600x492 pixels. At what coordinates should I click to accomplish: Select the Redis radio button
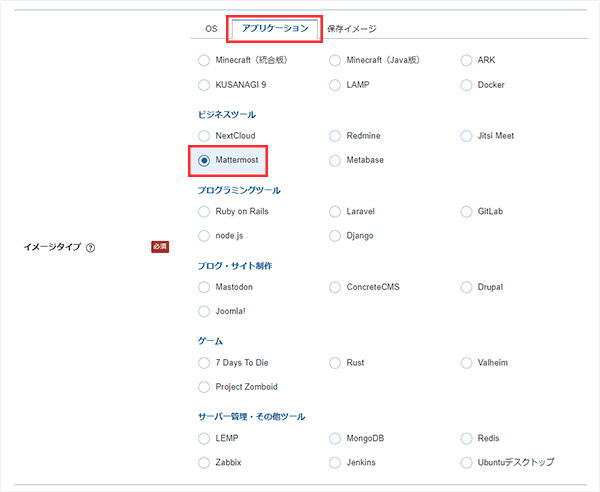[x=466, y=438]
